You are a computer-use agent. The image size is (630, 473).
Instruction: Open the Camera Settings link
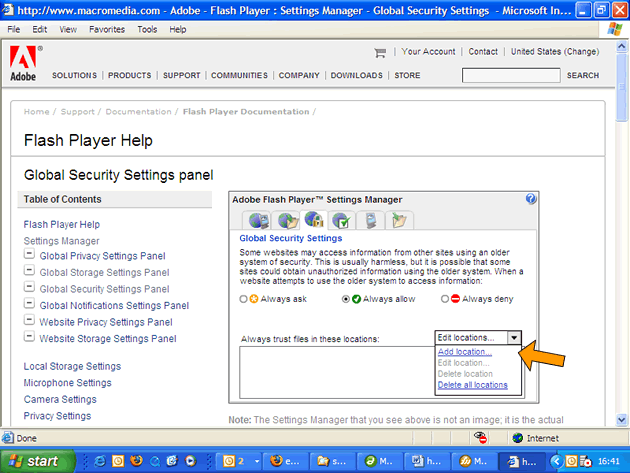pyautogui.click(x=60, y=399)
